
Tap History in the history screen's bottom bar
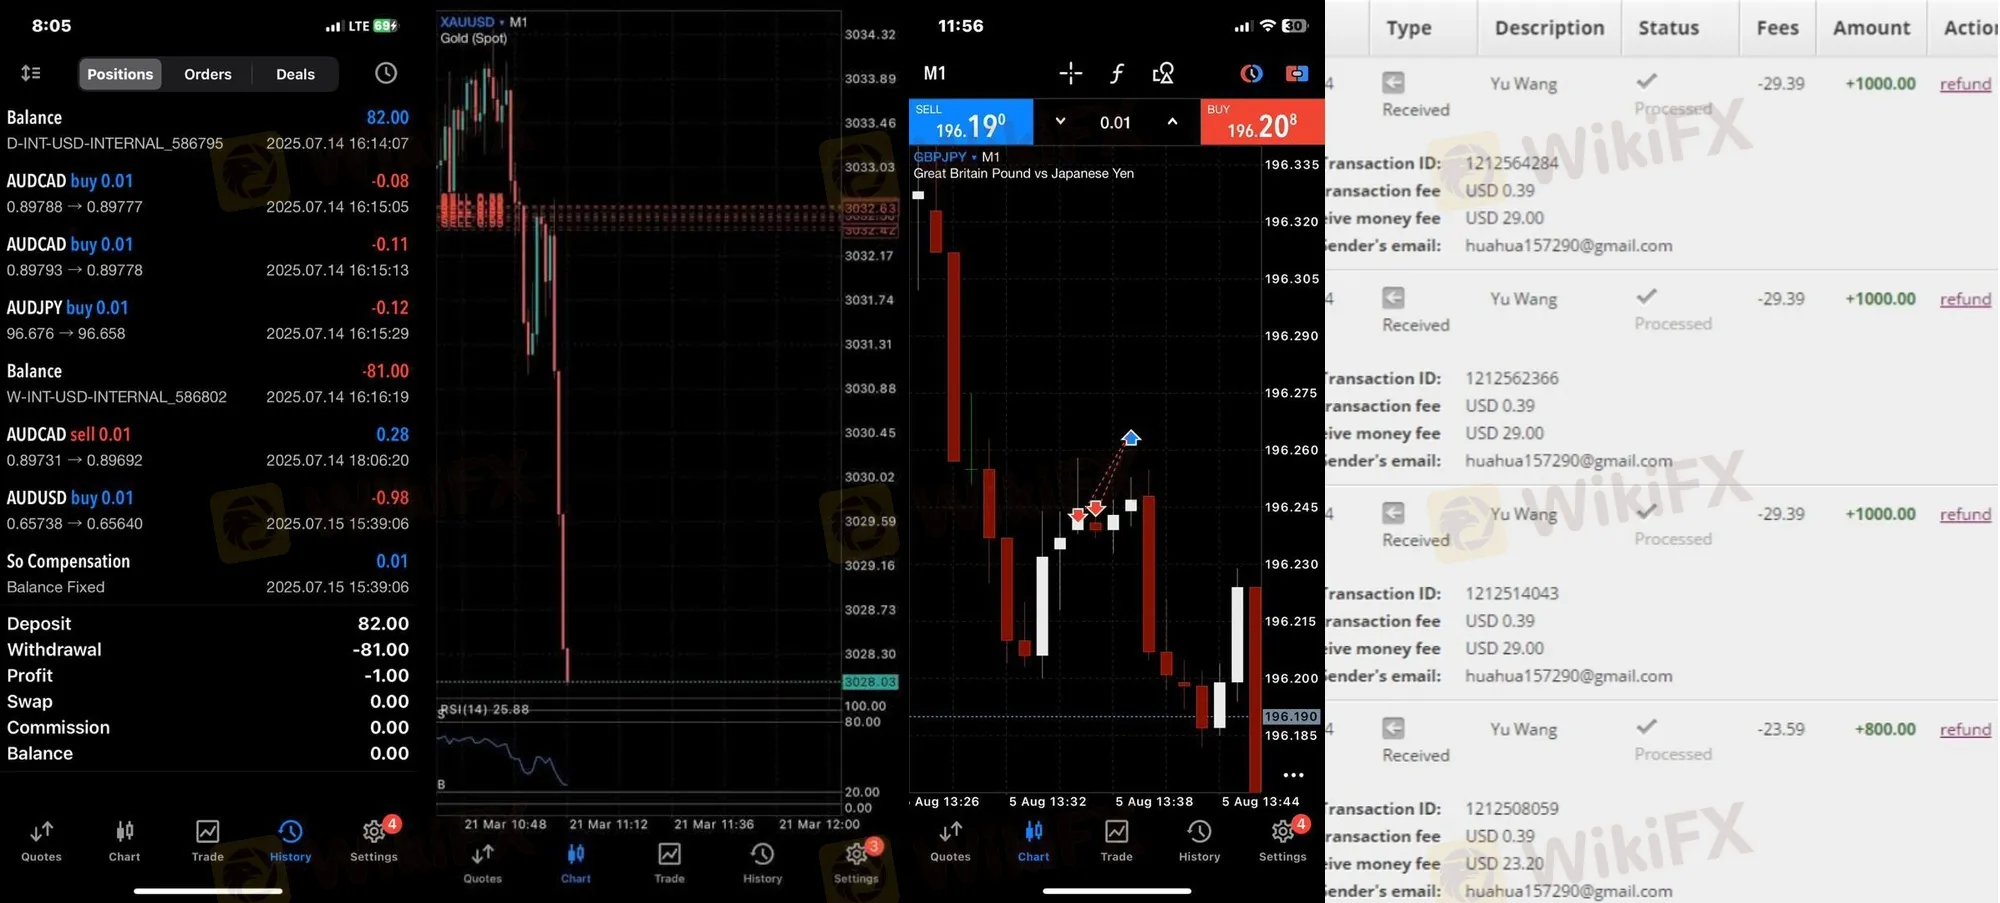click(290, 841)
